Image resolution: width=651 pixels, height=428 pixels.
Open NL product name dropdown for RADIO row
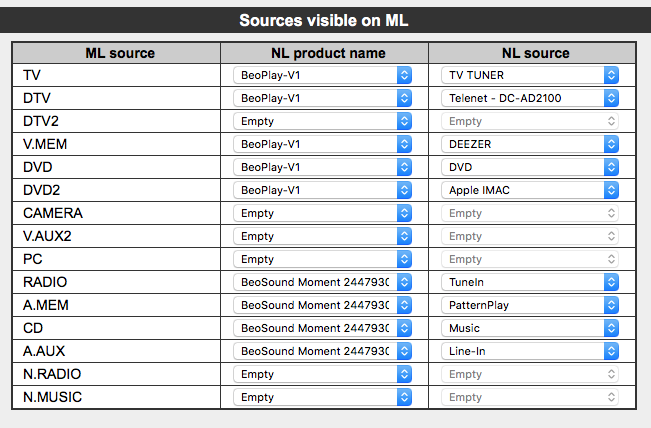point(322,282)
